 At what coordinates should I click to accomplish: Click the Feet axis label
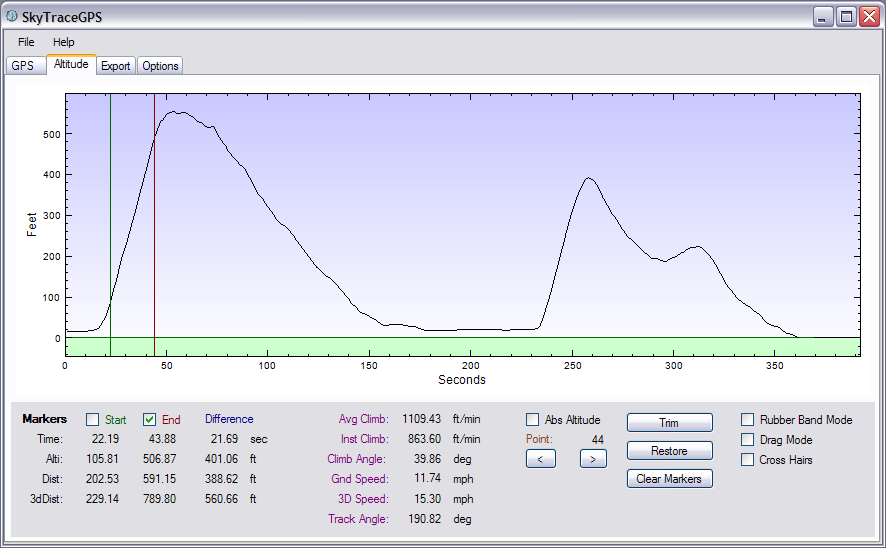(x=32, y=224)
